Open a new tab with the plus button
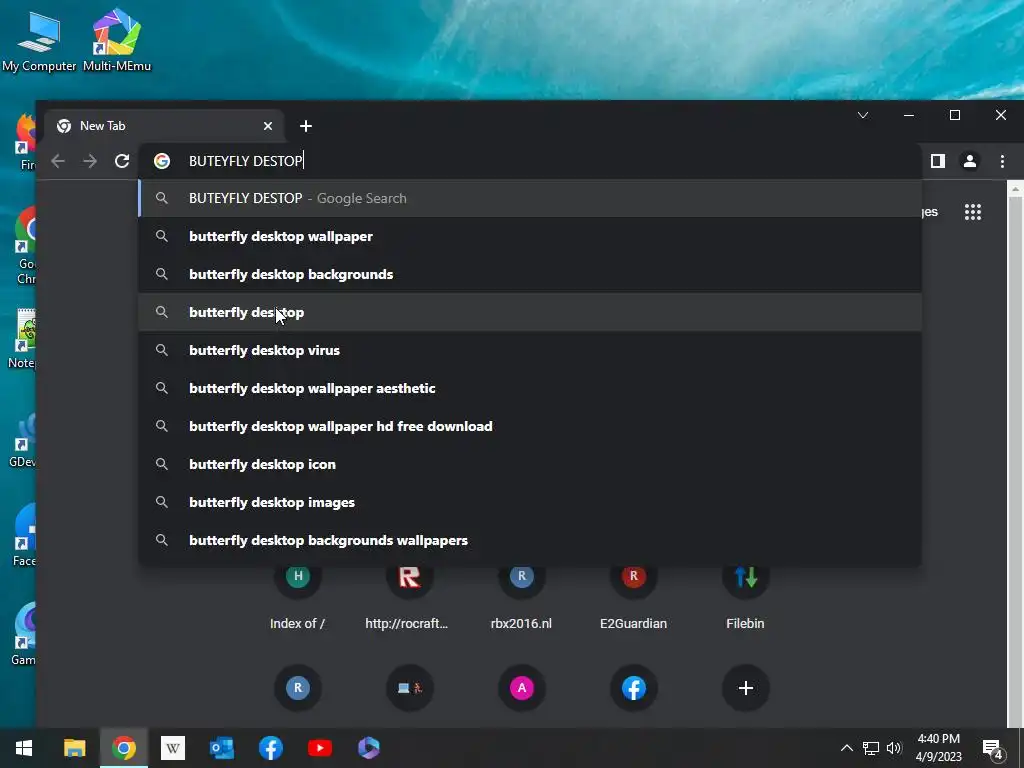The image size is (1024, 768). (x=306, y=126)
